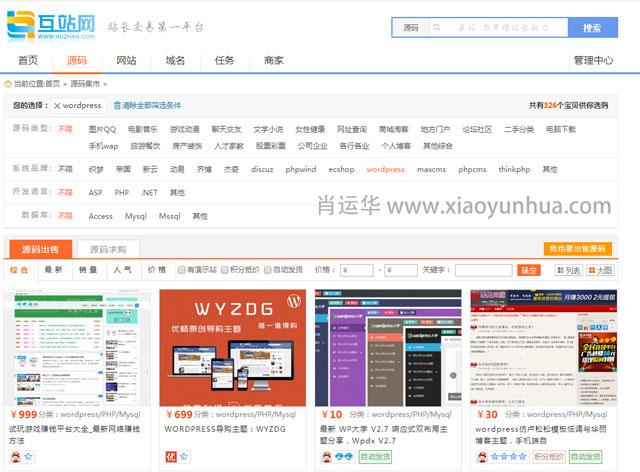The image size is (640, 472).
Task: Open the 源码 search category dropdown
Action: coord(411,27)
